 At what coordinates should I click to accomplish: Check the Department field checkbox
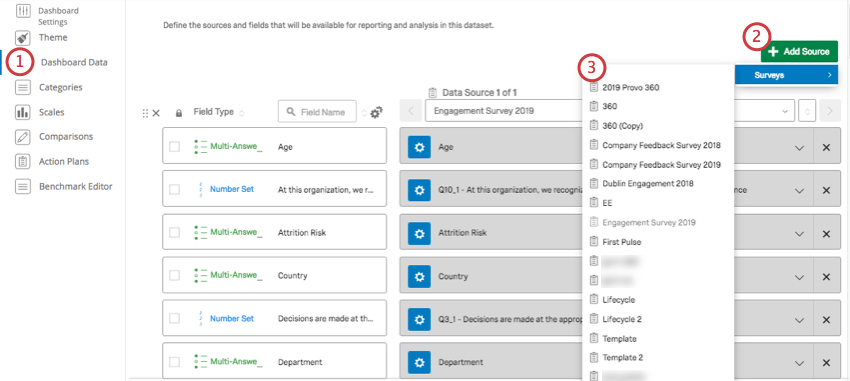click(175, 362)
